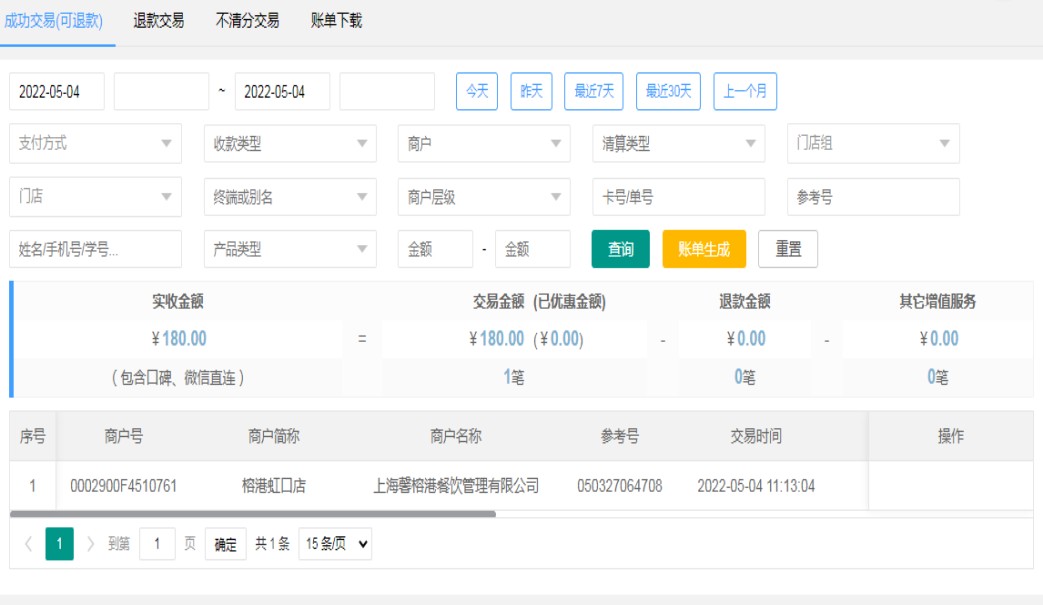Expand the 清算类型 dropdown

click(x=678, y=144)
